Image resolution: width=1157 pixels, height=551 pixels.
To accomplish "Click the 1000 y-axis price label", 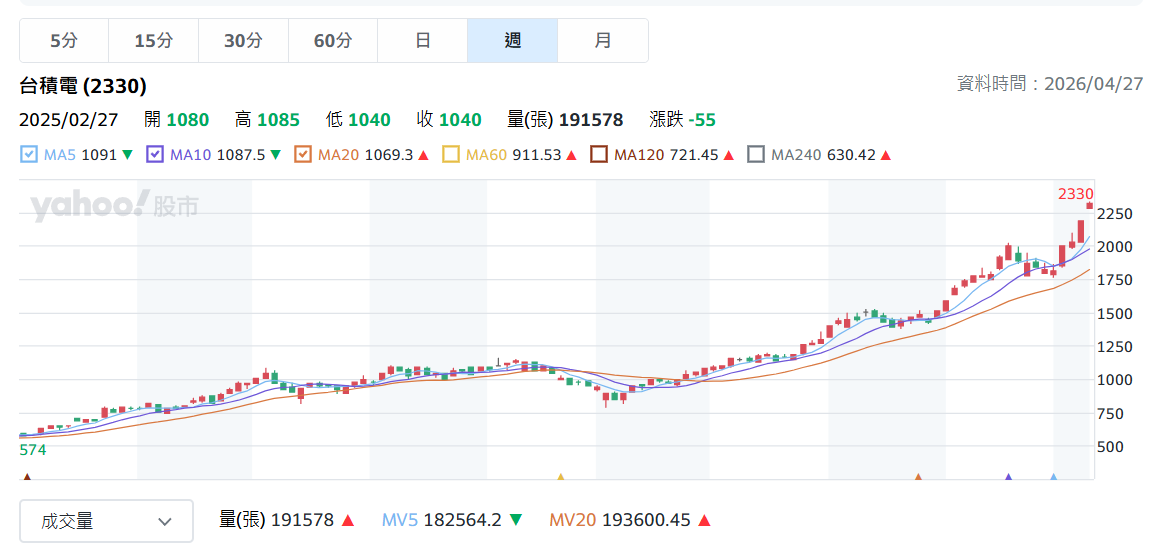I will [x=1115, y=380].
